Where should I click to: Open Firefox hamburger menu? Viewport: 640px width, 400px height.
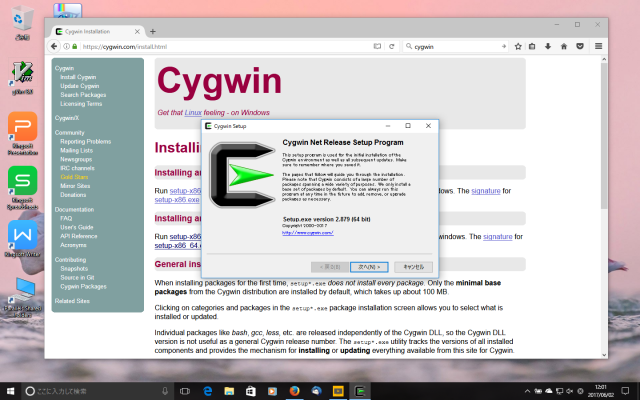click(598, 47)
